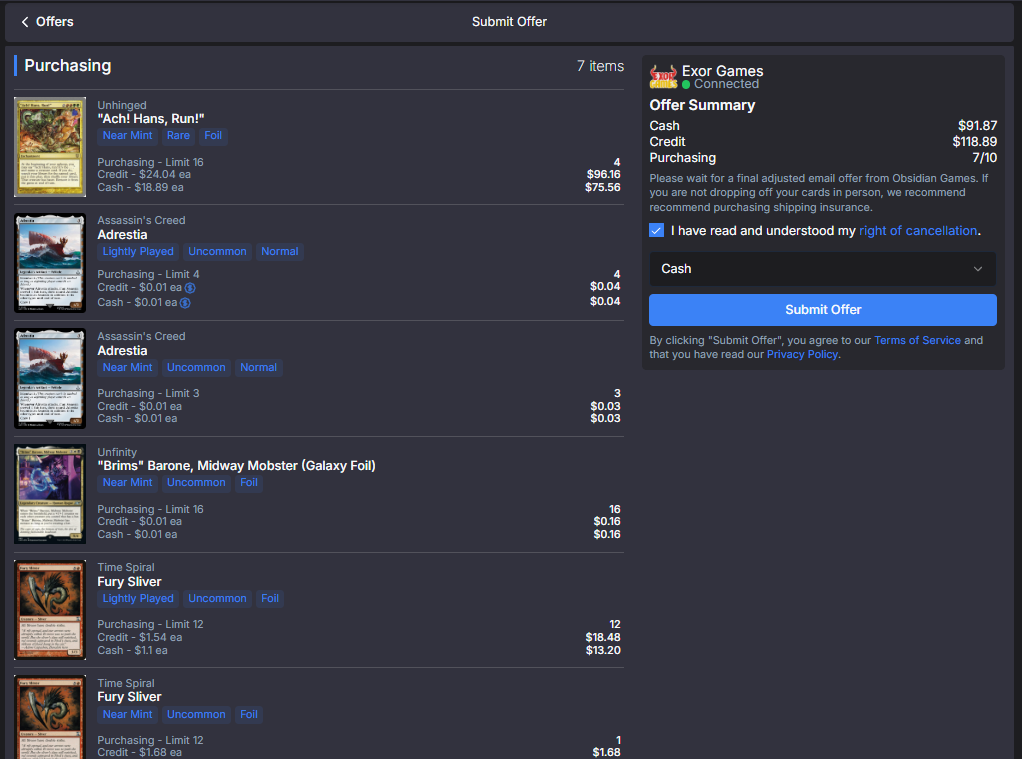
Task: Click Normal tag on Lightly Played Adrestia
Action: [280, 252]
